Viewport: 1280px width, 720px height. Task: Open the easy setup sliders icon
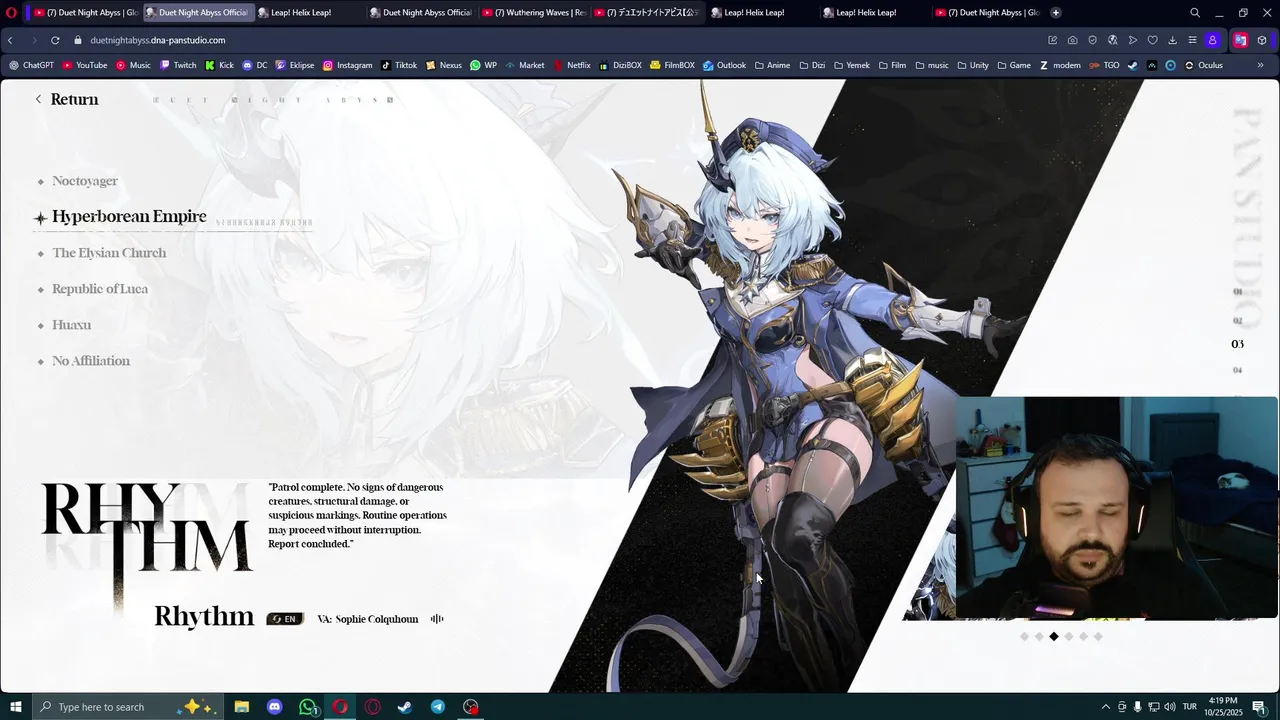point(1192,40)
